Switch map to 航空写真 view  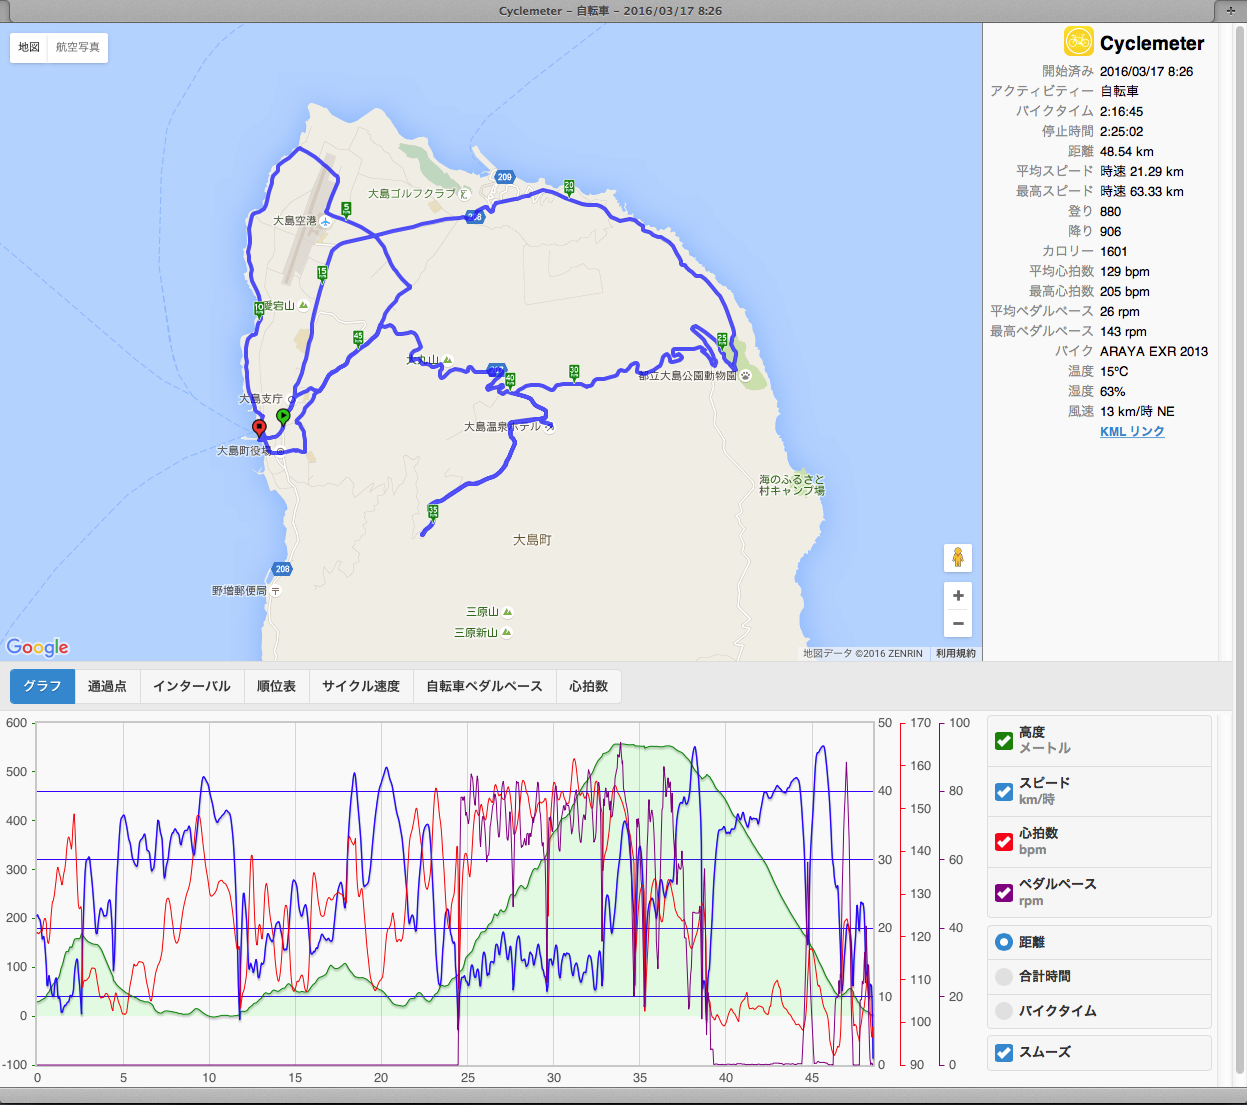[x=78, y=47]
